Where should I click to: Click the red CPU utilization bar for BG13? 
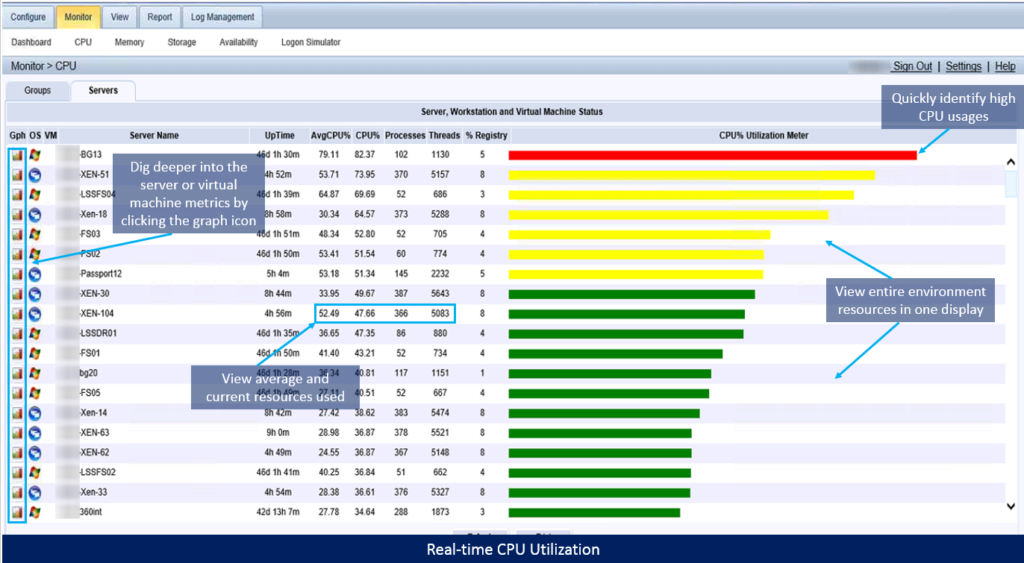[x=712, y=155]
